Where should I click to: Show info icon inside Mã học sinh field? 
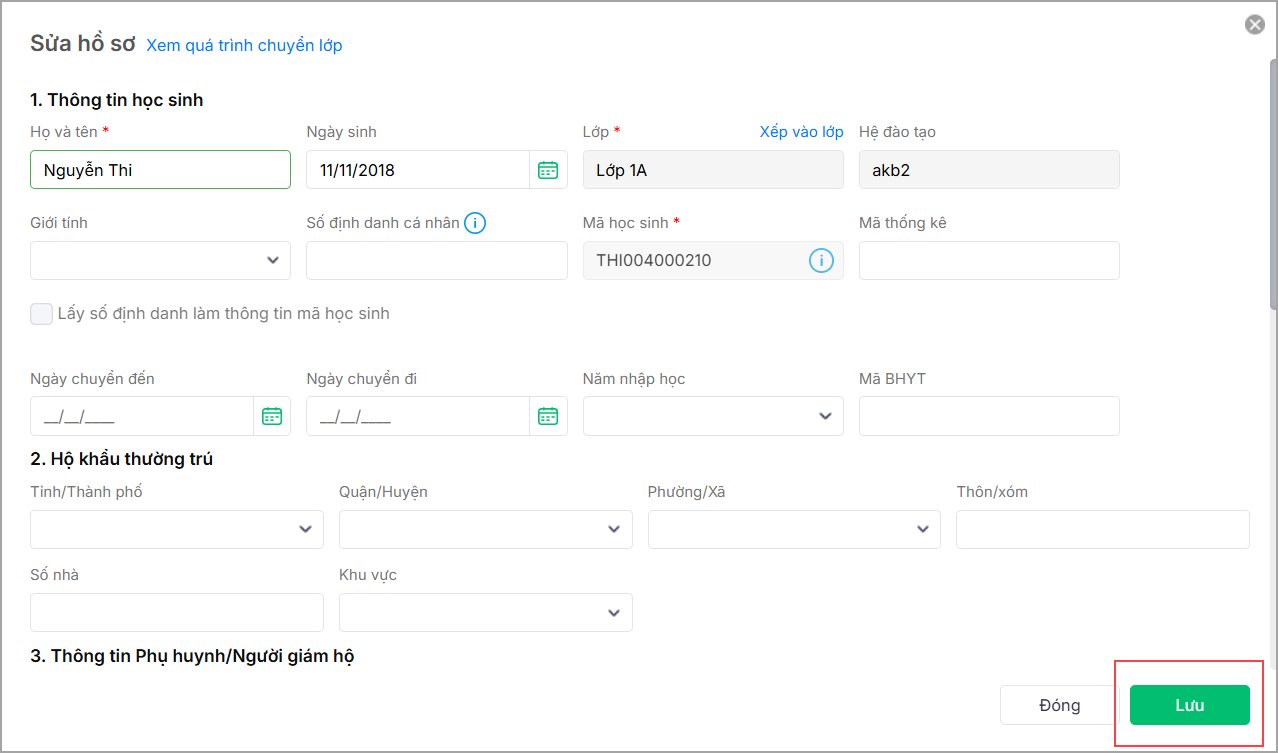click(821, 261)
